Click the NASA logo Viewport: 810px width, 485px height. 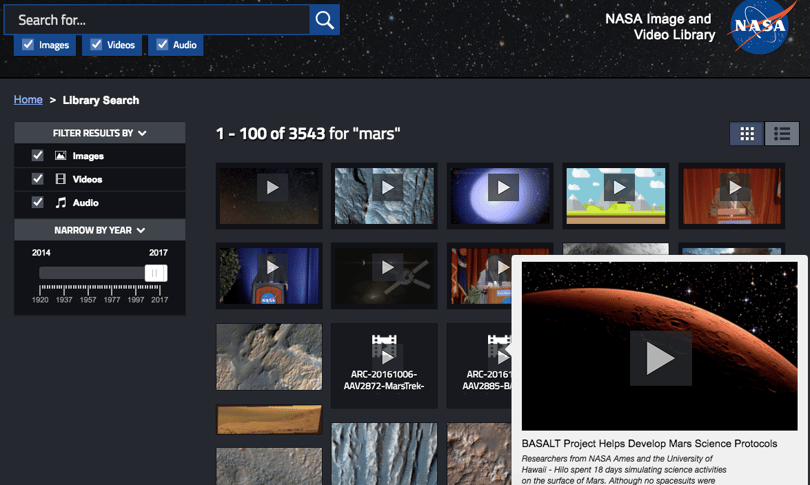759,26
